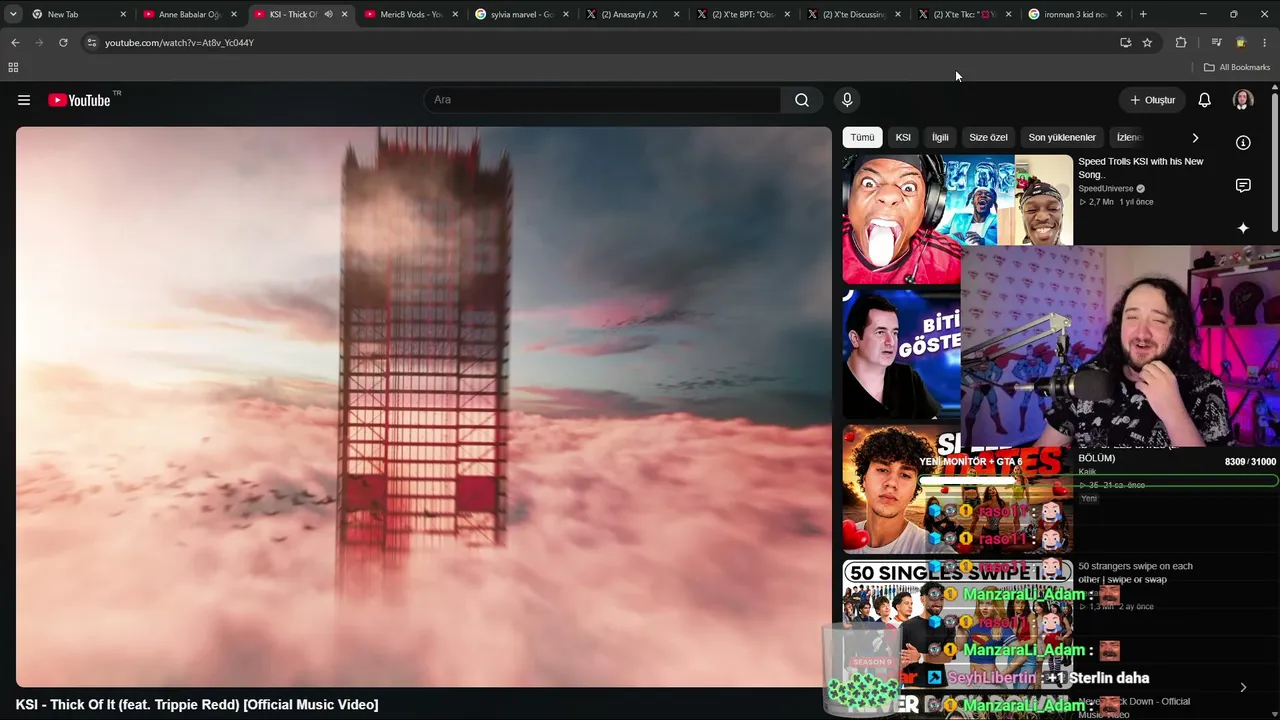The width and height of the screenshot is (1280, 720).
Task: Open the Oluştur create menu
Action: tap(1152, 100)
